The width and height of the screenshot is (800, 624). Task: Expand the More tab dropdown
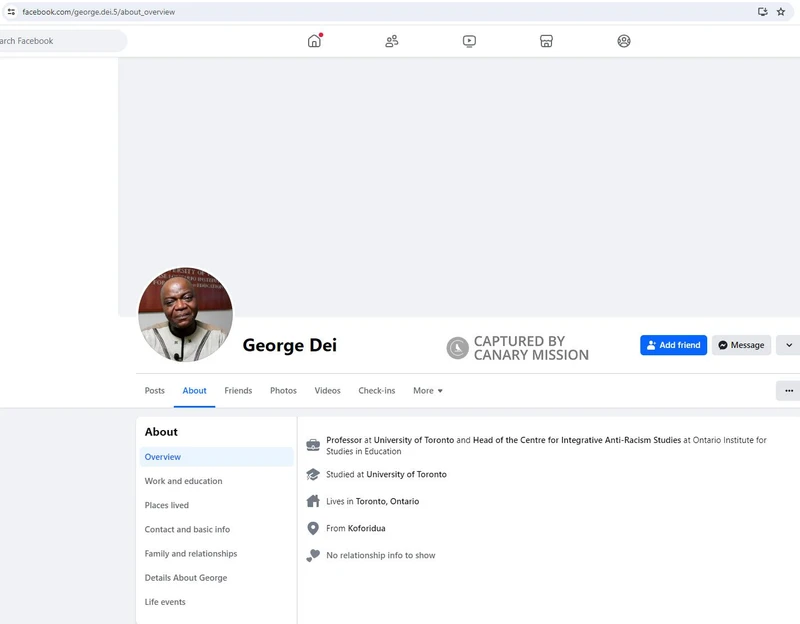click(x=428, y=390)
